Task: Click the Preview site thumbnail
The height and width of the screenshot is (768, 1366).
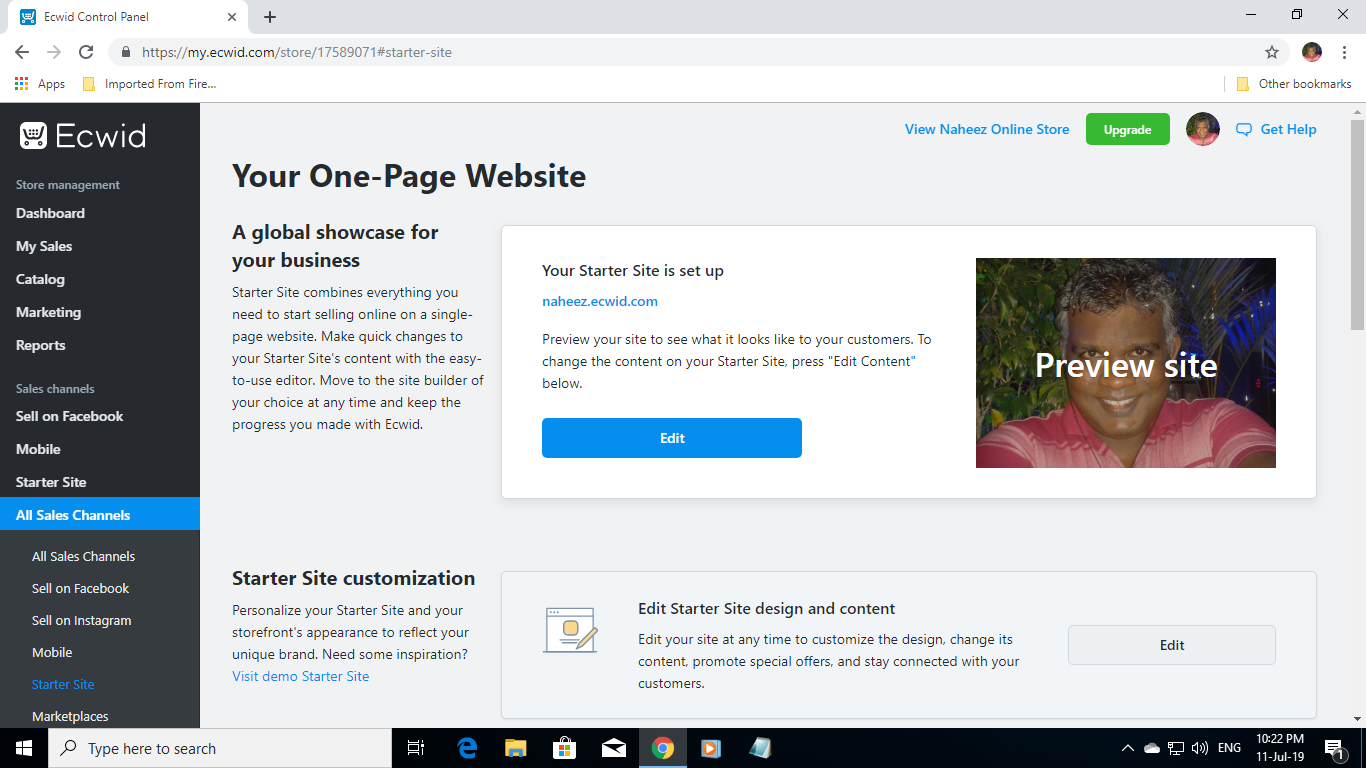Action: pos(1126,363)
